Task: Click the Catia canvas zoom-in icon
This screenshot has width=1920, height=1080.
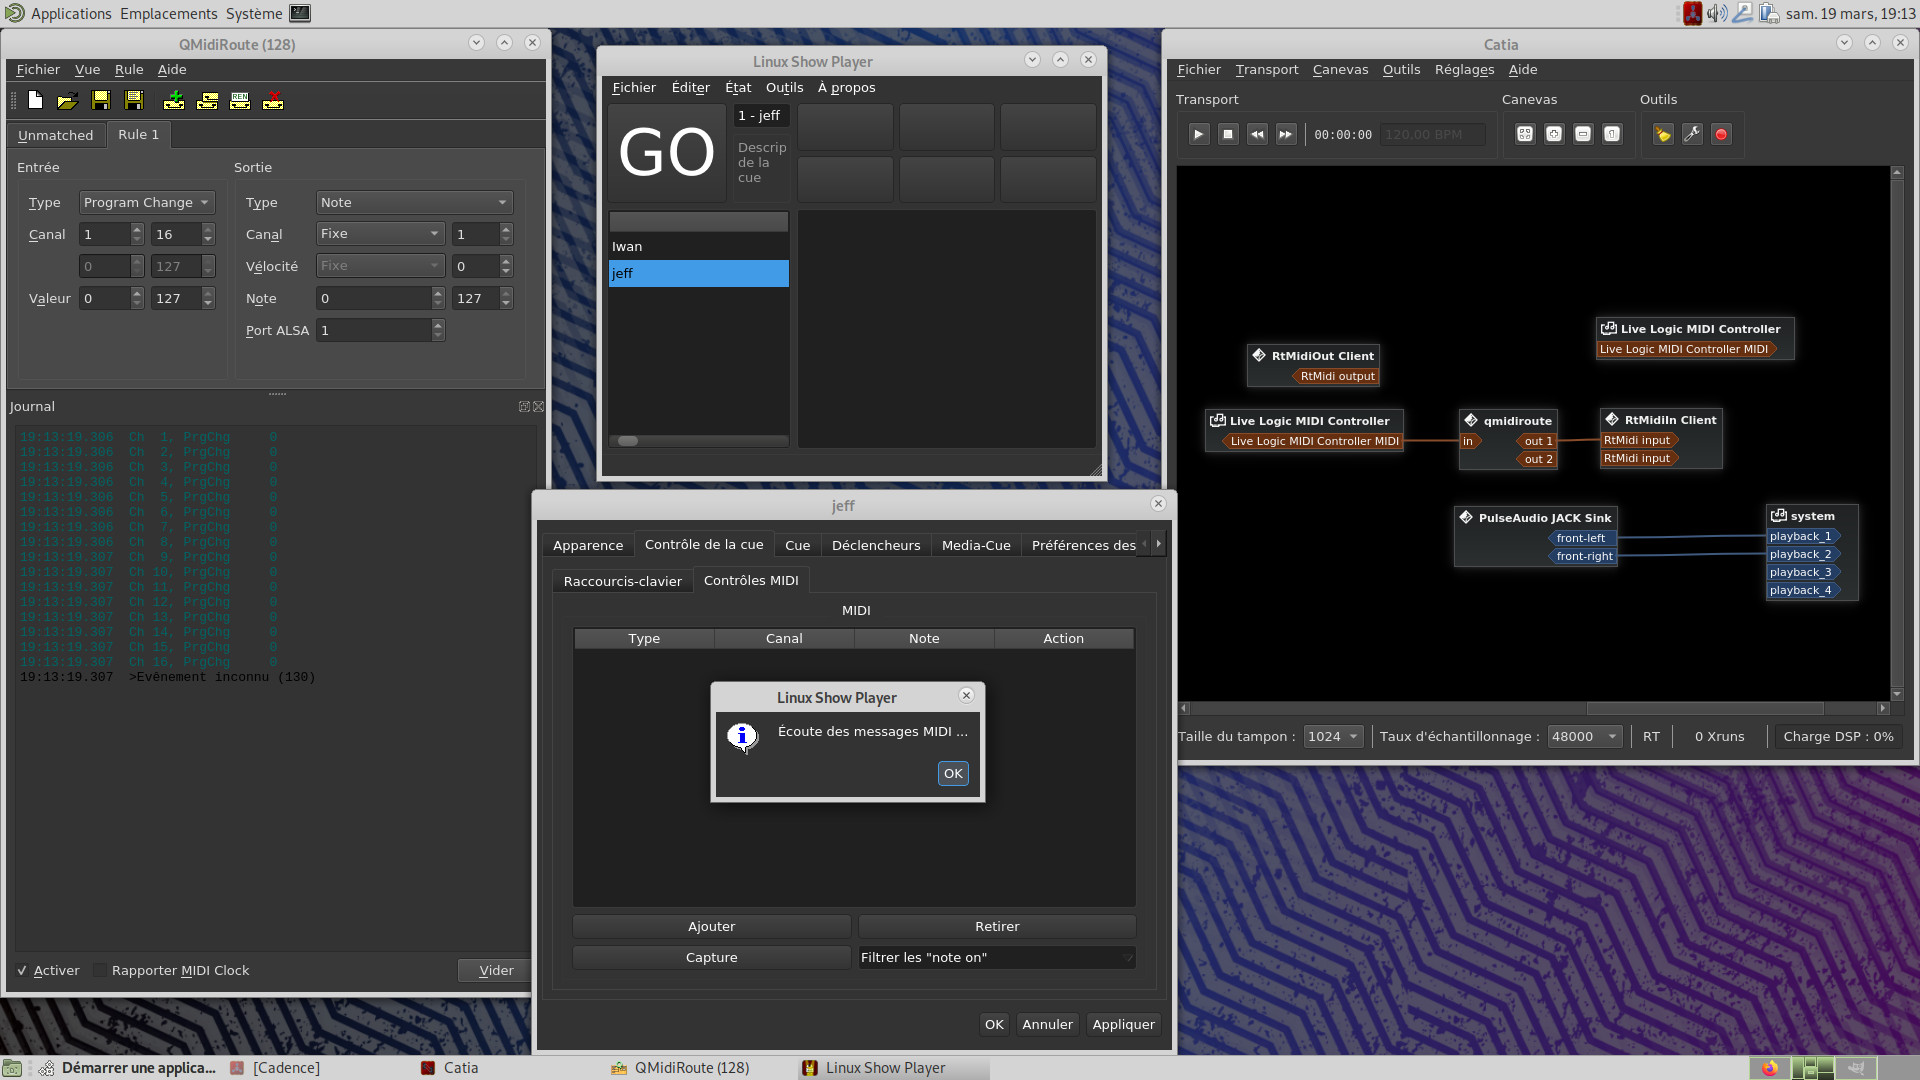Action: (x=1554, y=134)
